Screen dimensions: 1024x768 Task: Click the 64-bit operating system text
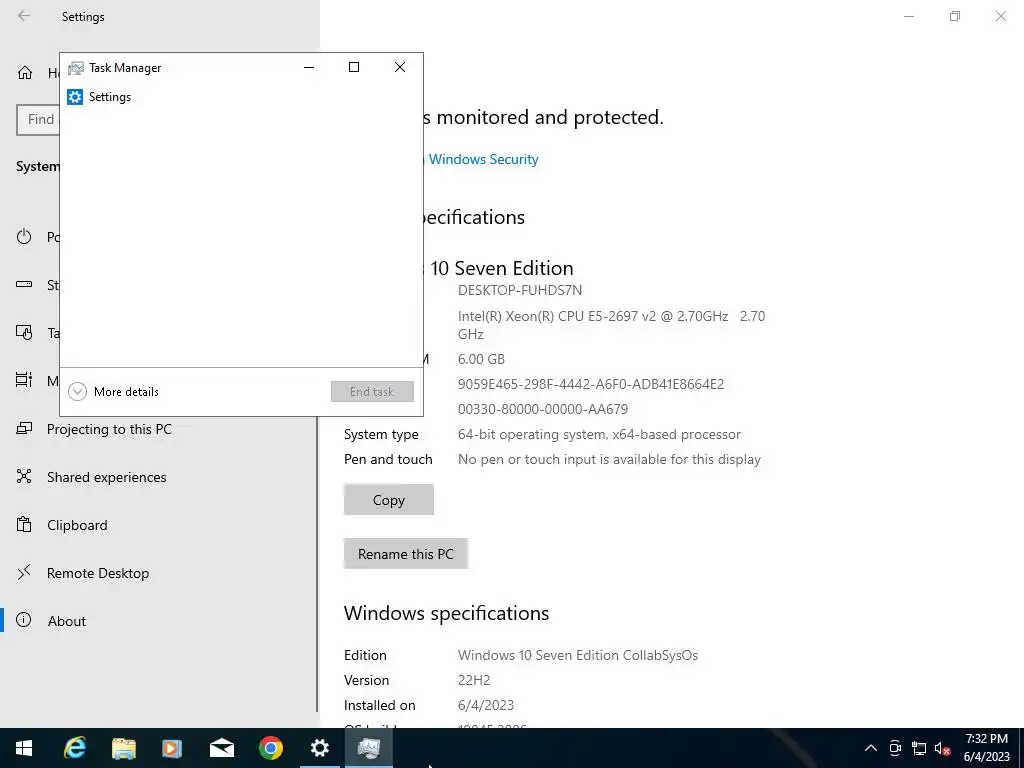[x=600, y=434]
